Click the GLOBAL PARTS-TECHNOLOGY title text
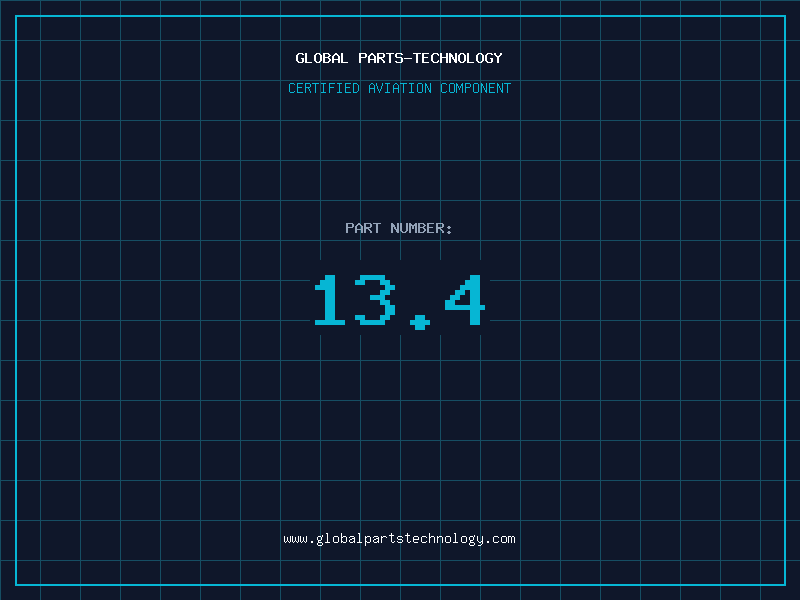This screenshot has height=600, width=800. pos(399,59)
